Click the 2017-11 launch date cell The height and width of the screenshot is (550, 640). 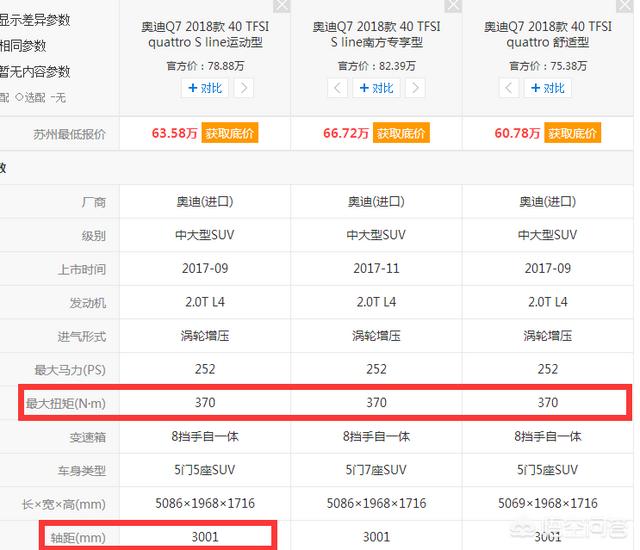[x=376, y=268]
